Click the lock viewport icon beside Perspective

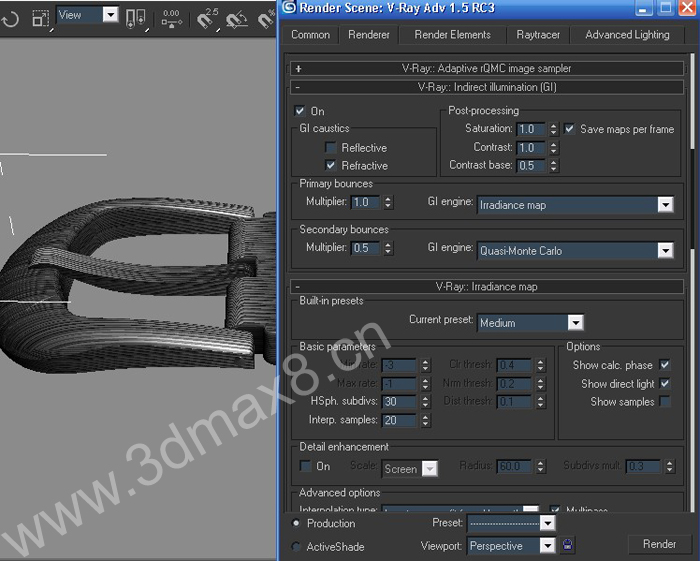pyautogui.click(x=567, y=544)
